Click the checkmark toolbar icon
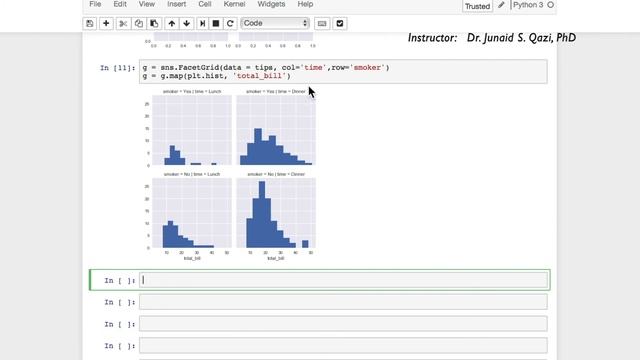 (x=340, y=24)
